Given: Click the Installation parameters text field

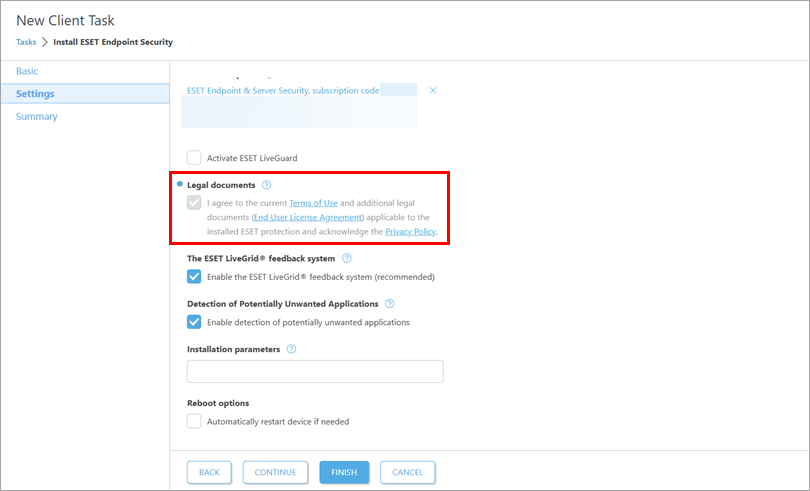Looking at the screenshot, I should click(x=315, y=372).
